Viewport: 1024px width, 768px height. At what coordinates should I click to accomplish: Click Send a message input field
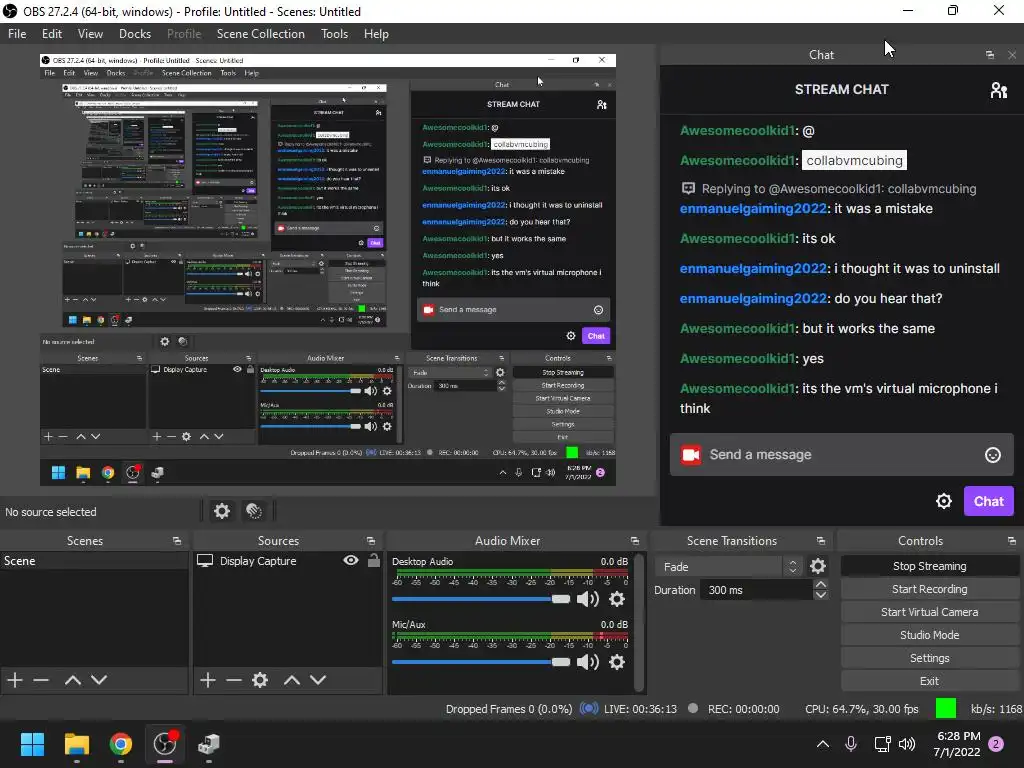[841, 455]
